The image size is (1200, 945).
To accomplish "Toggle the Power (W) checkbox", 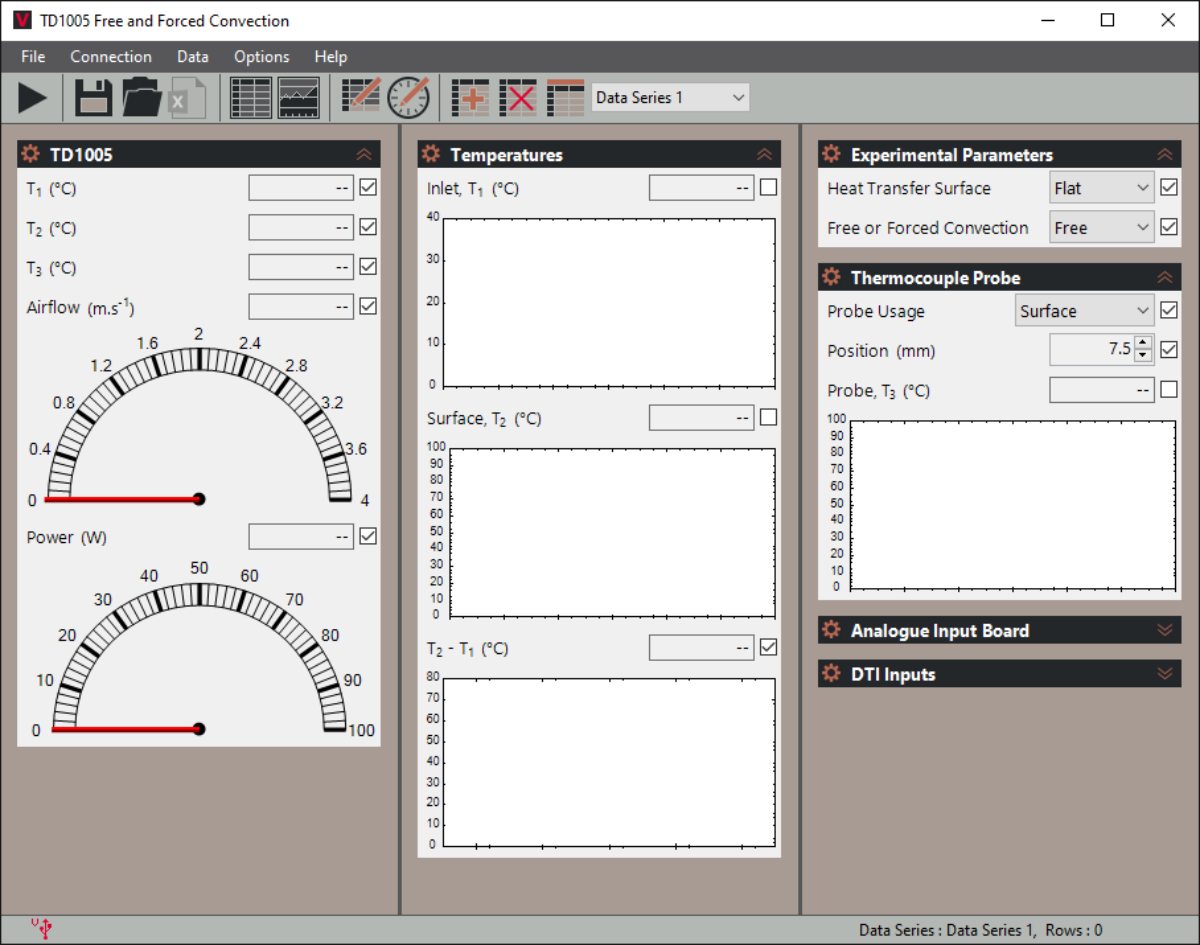I will point(368,536).
